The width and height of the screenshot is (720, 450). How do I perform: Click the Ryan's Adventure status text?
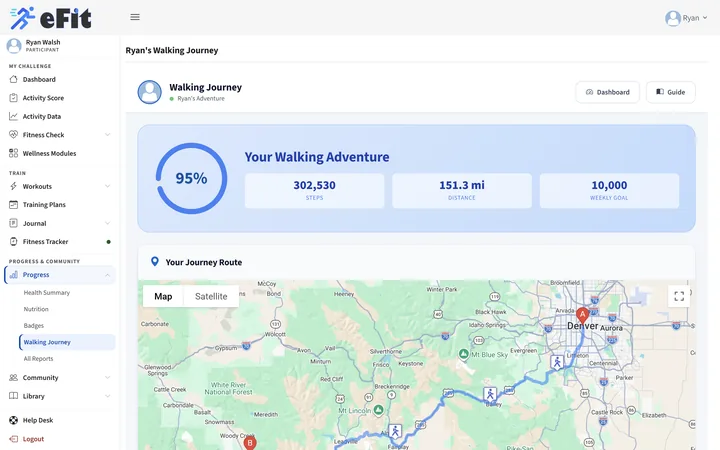pyautogui.click(x=201, y=99)
